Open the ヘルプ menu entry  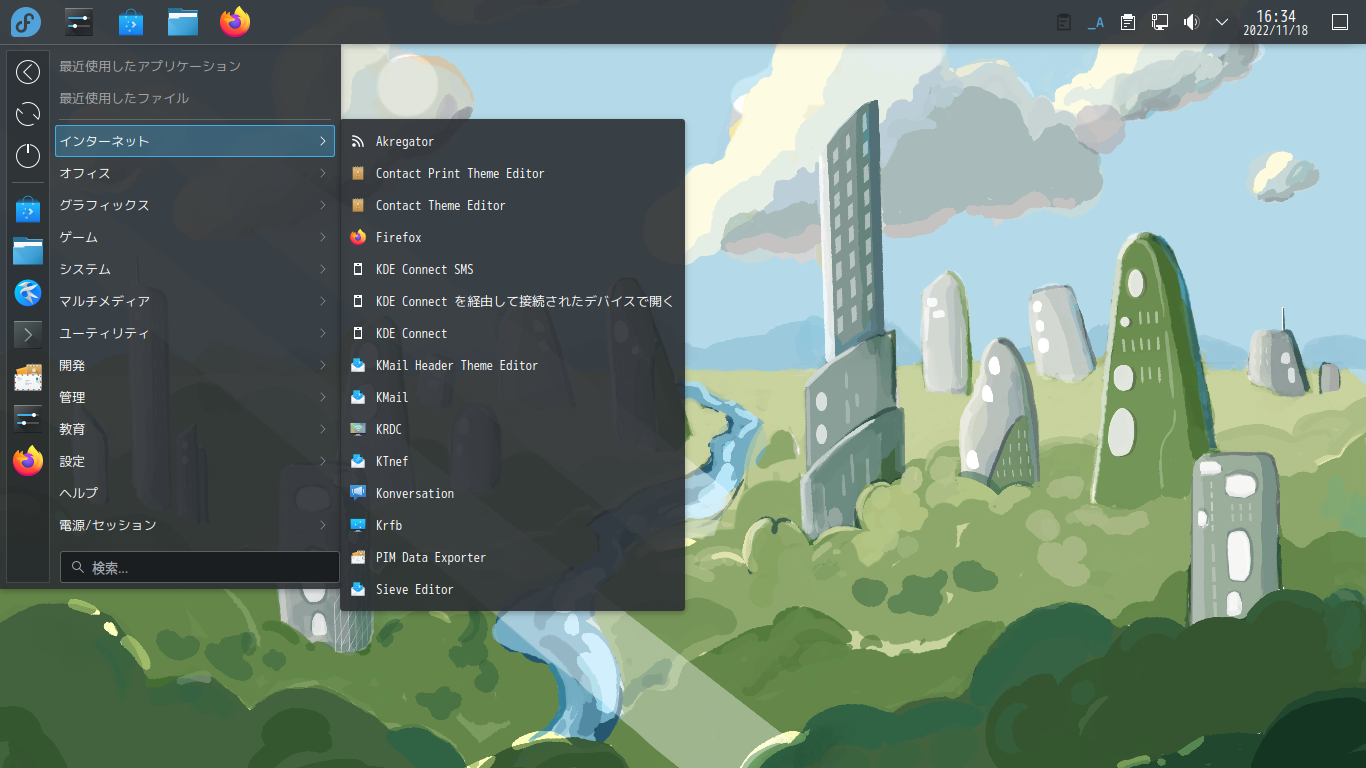coord(195,493)
